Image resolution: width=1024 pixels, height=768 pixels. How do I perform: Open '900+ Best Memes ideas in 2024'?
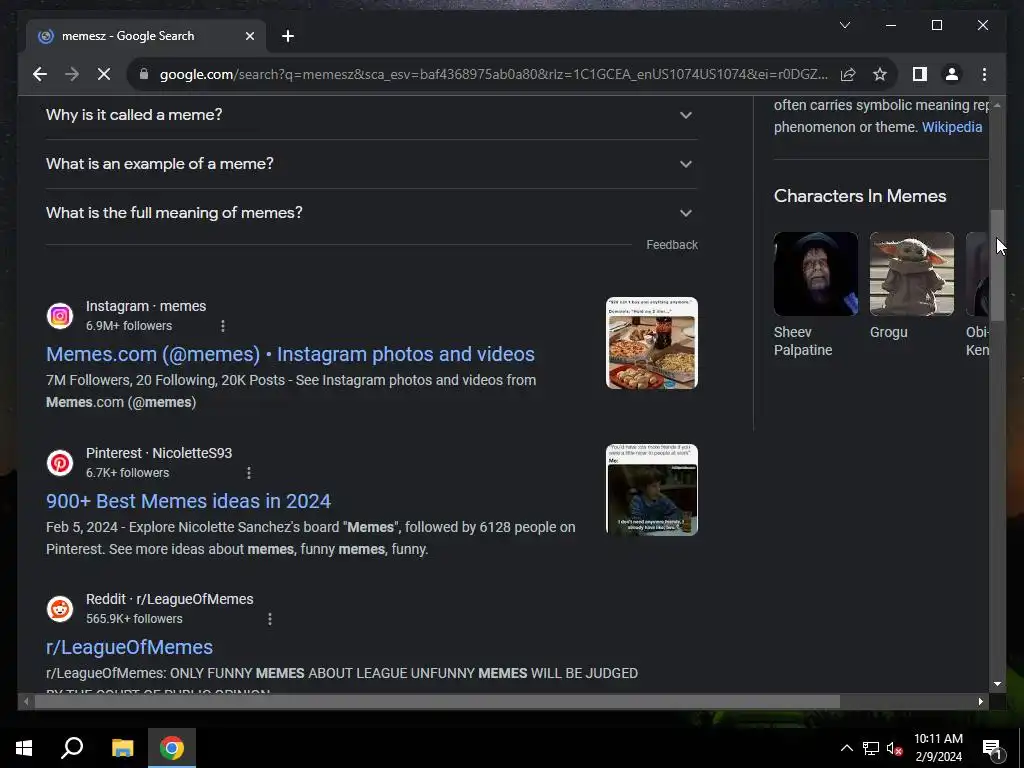point(188,501)
